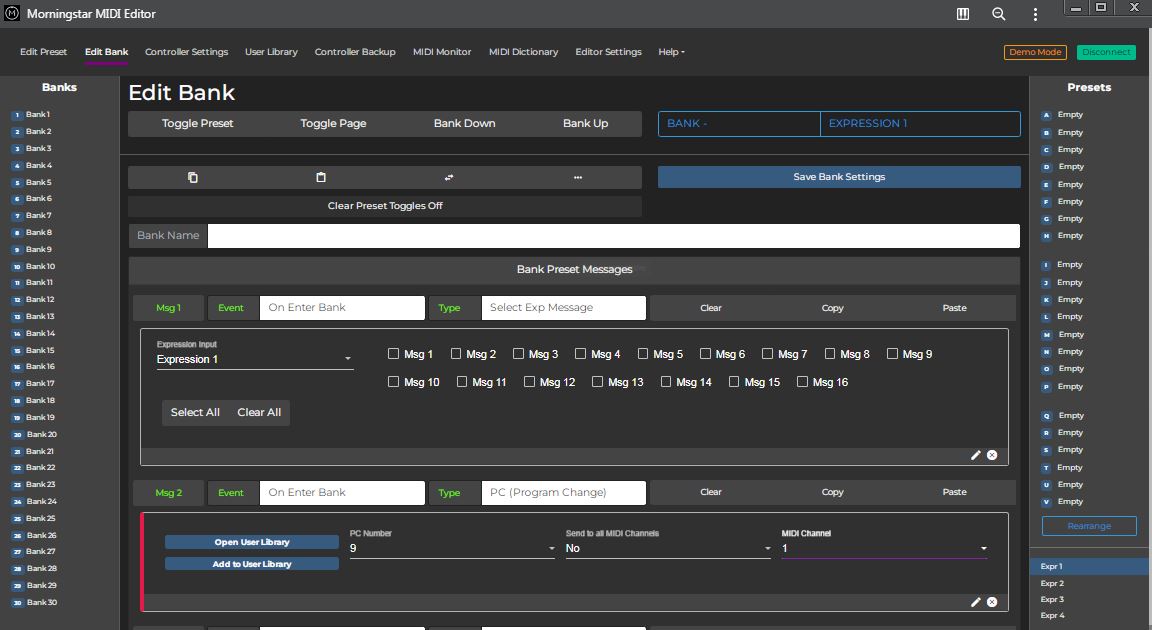The image size is (1152, 630).
Task: Click the swap bank arrows icon
Action: click(449, 177)
